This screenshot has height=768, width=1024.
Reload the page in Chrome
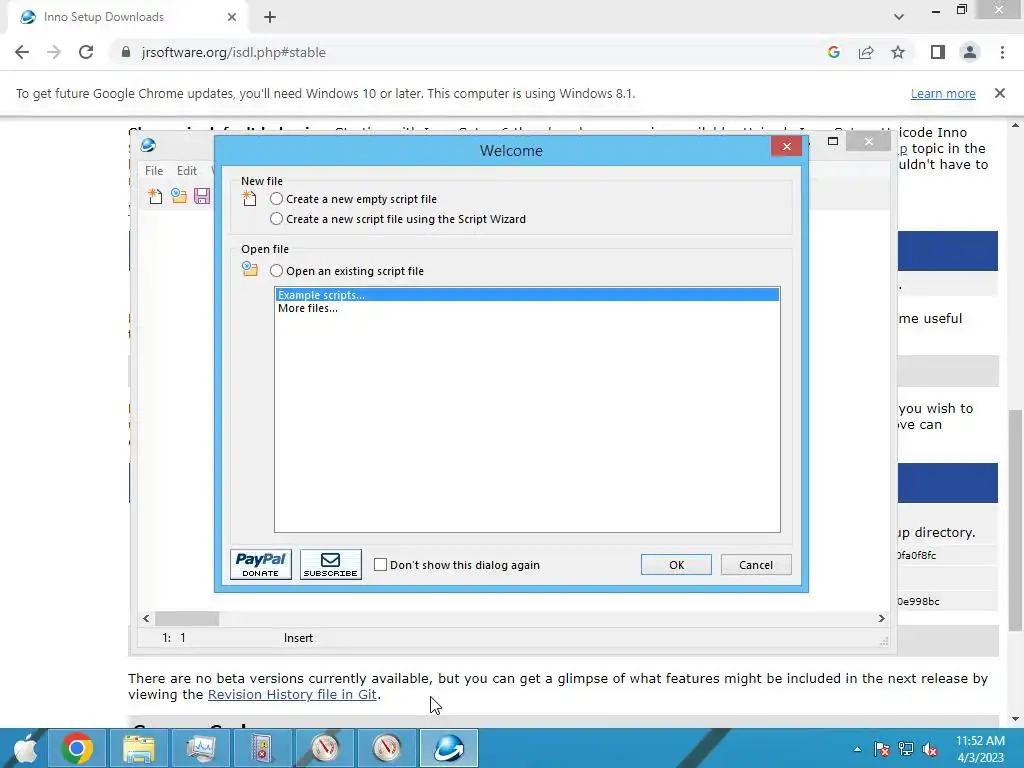tap(86, 52)
